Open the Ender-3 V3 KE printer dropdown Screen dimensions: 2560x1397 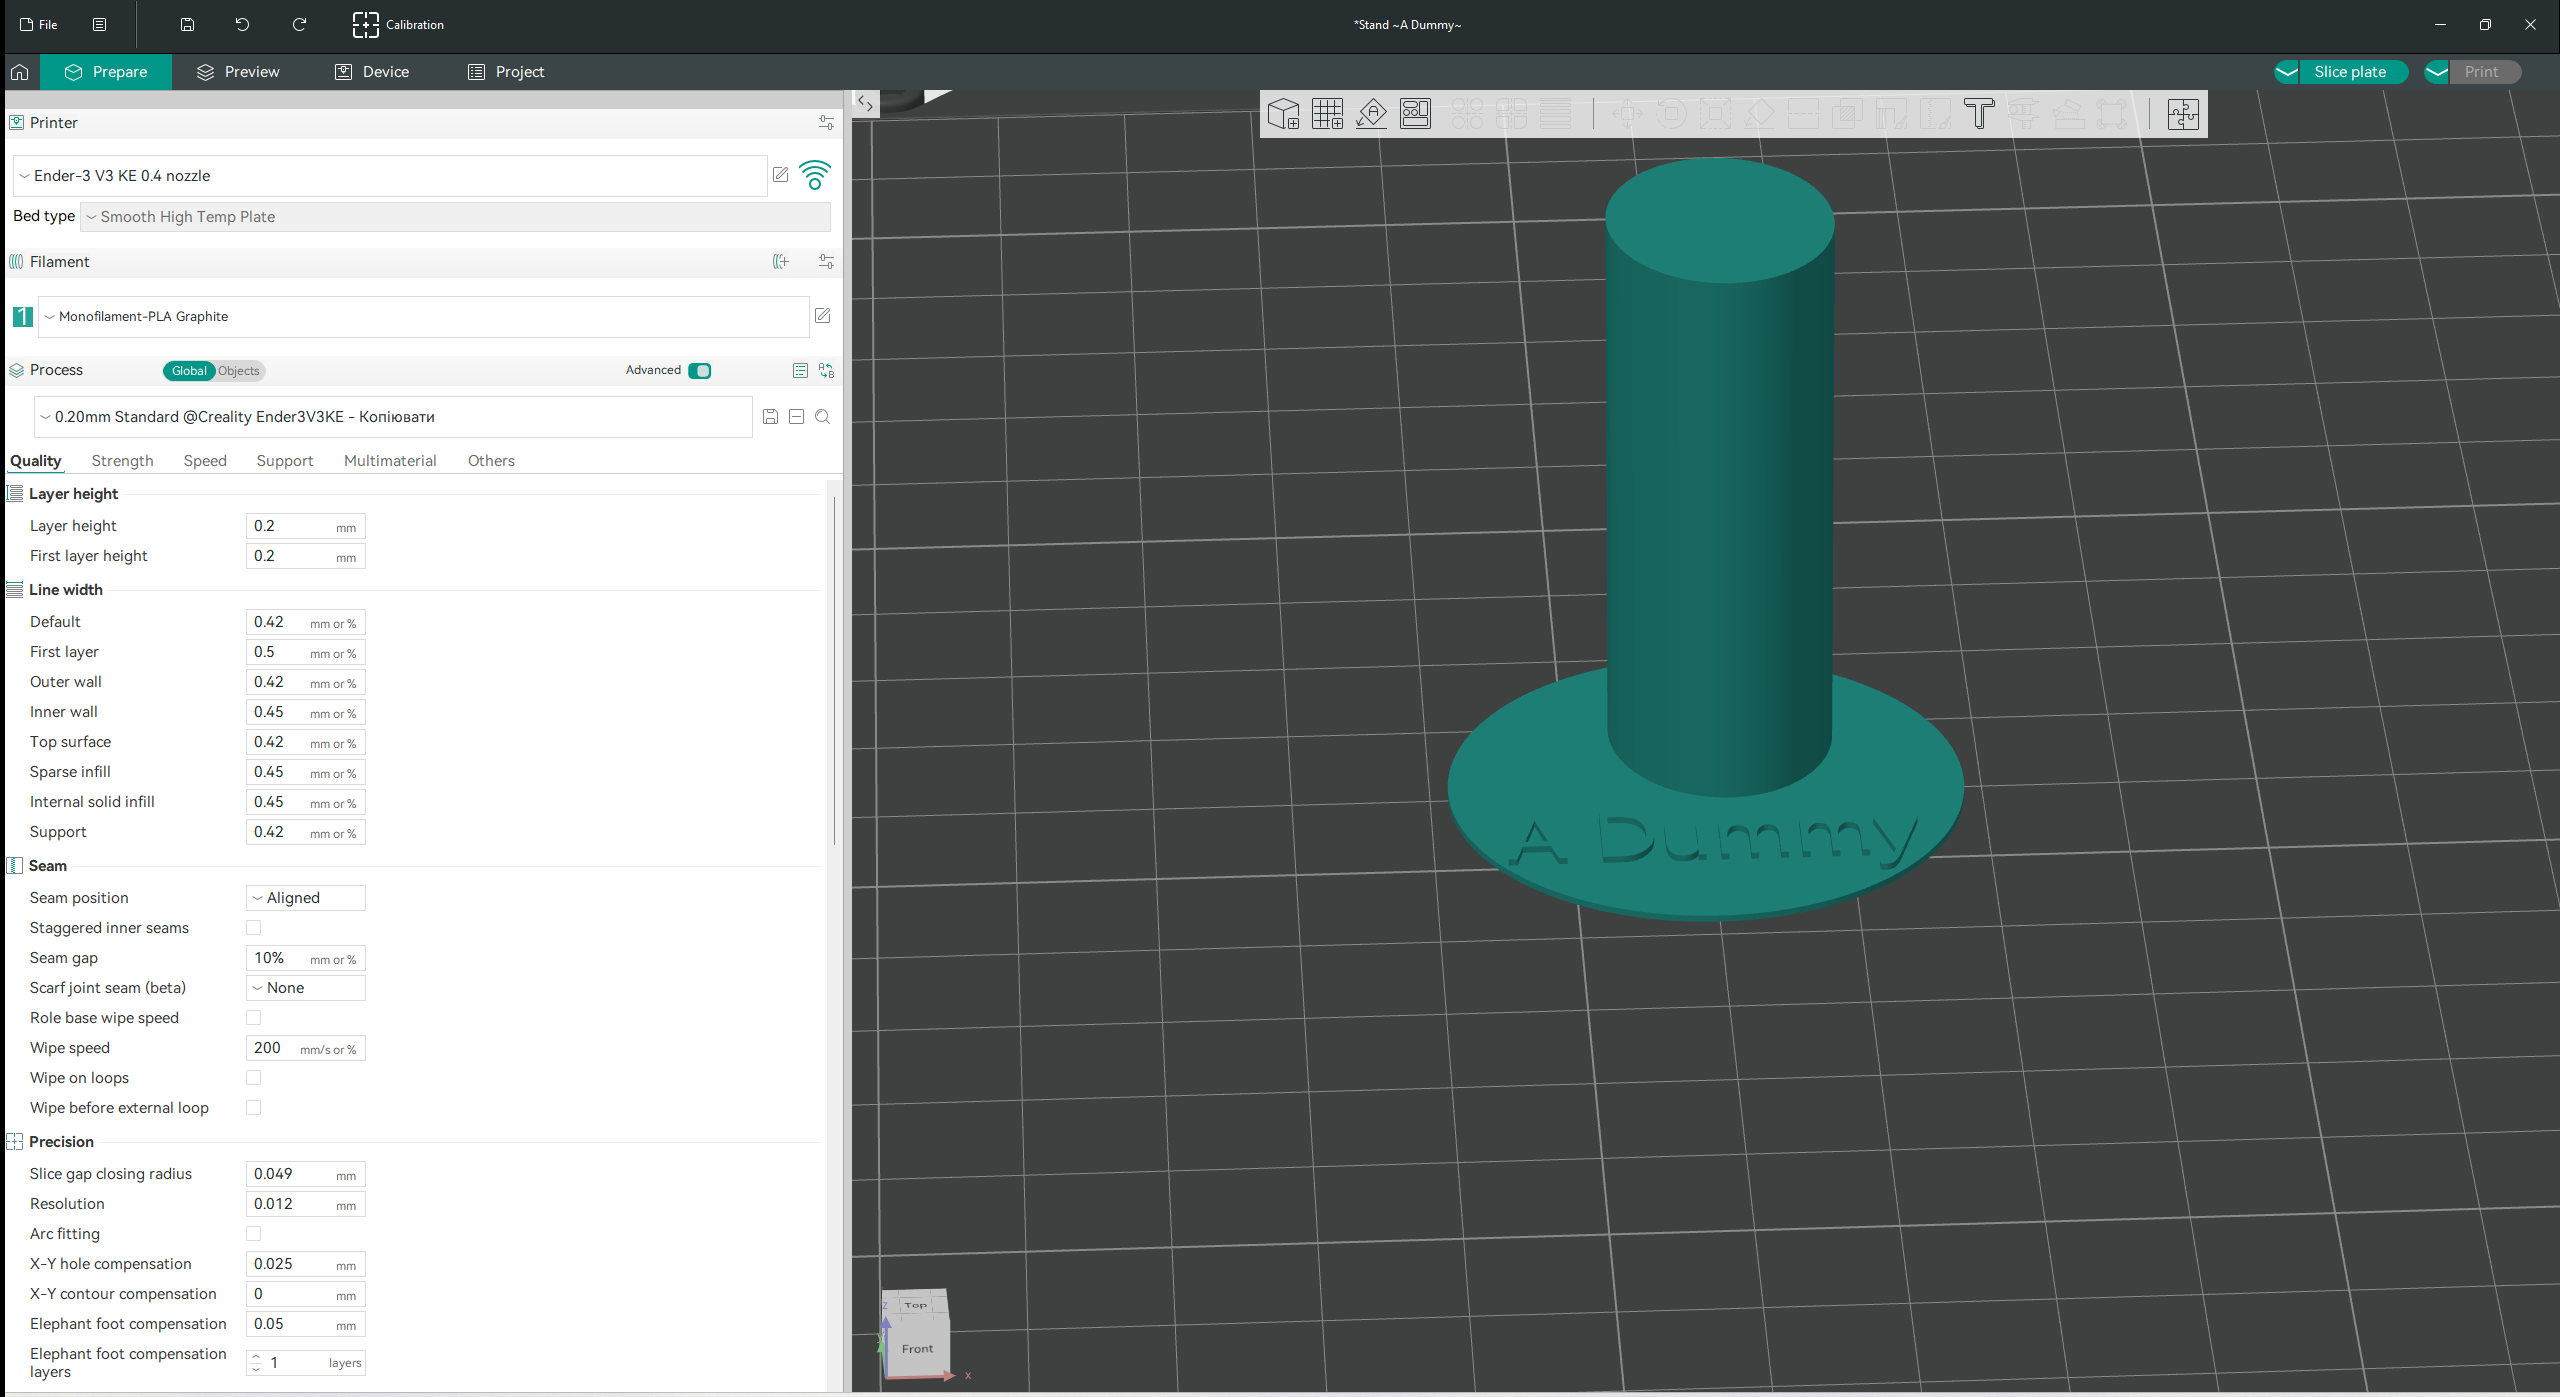pyautogui.click(x=390, y=176)
